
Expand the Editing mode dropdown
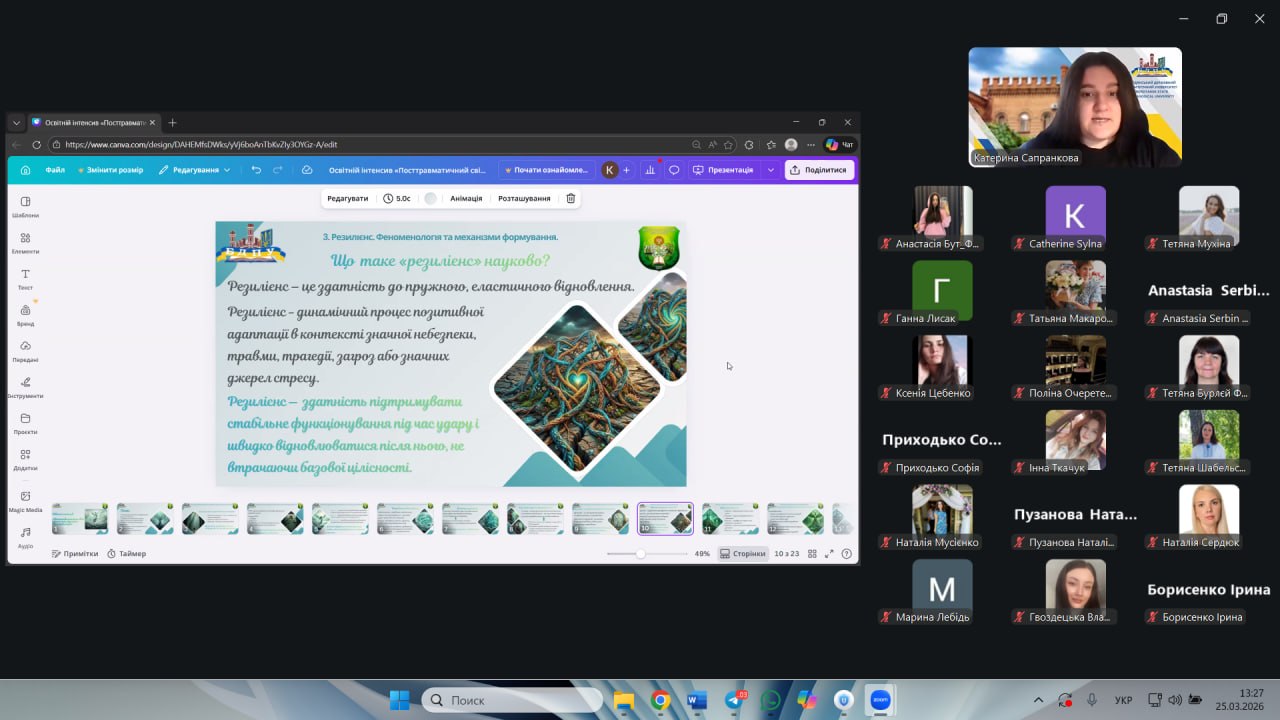(194, 170)
